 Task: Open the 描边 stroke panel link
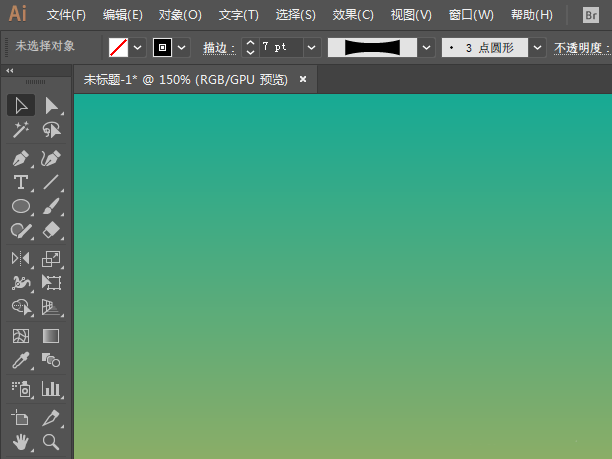(x=219, y=48)
